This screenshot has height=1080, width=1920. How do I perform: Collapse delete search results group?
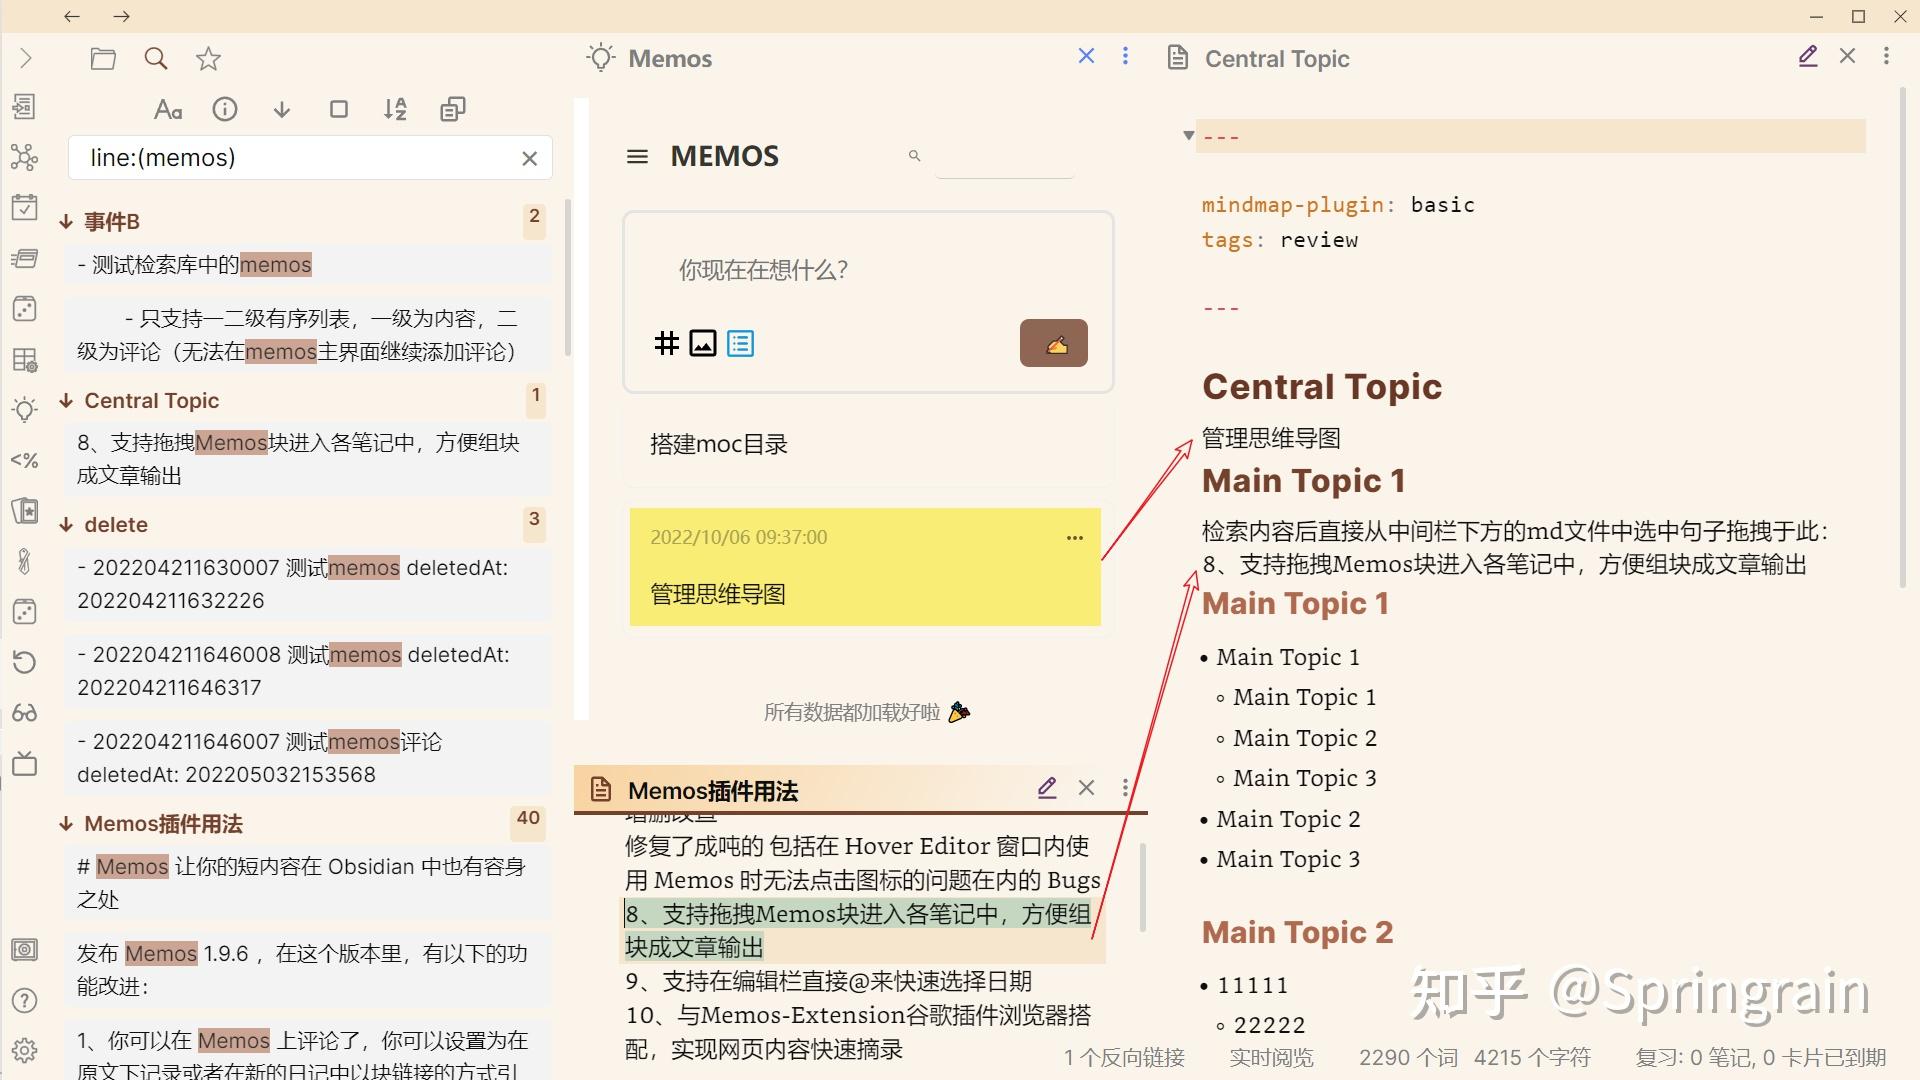click(66, 525)
